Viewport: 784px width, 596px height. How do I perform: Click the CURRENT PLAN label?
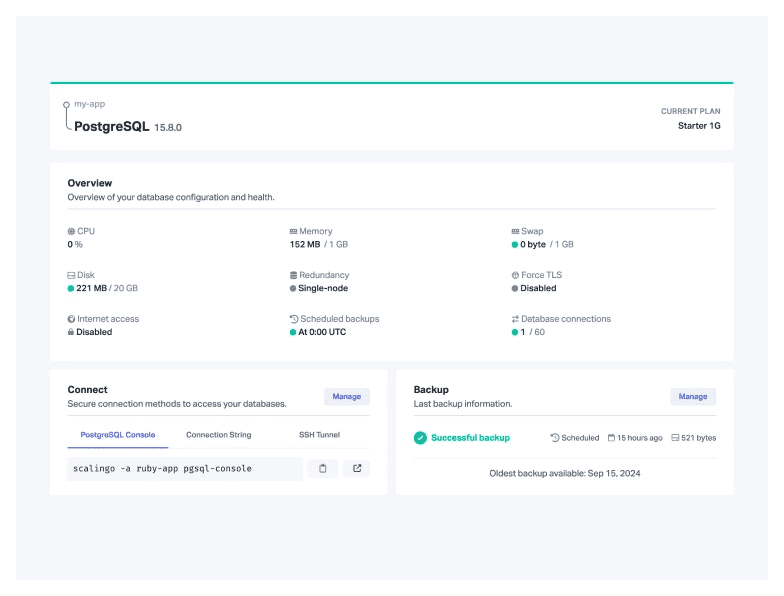pyautogui.click(x=690, y=111)
